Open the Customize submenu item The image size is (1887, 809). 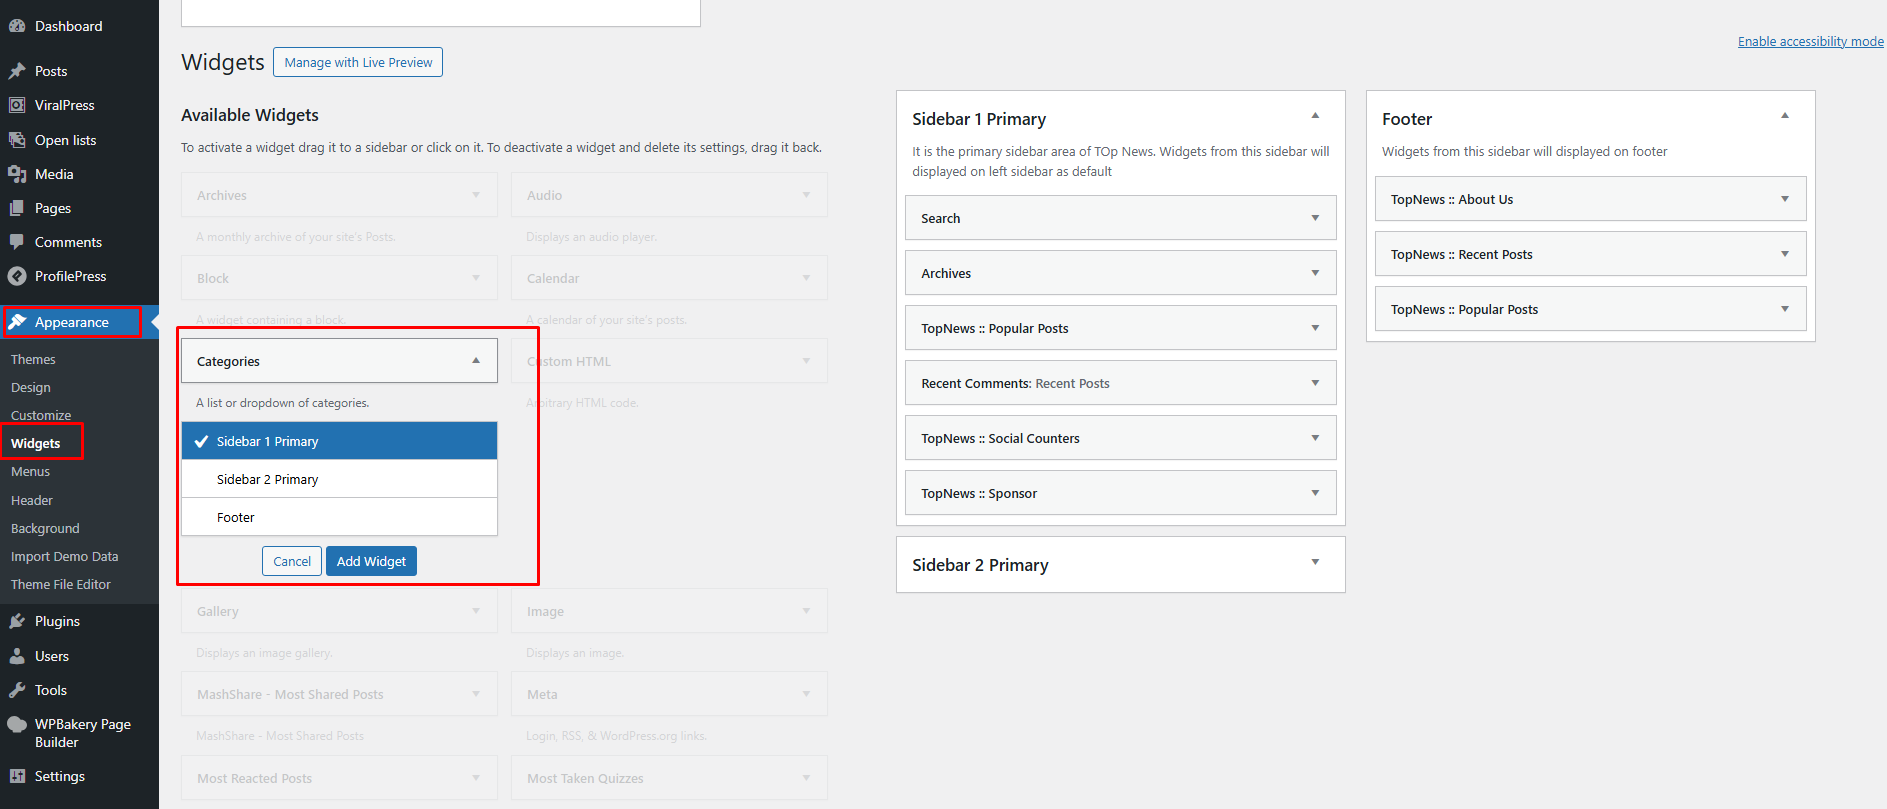41,415
